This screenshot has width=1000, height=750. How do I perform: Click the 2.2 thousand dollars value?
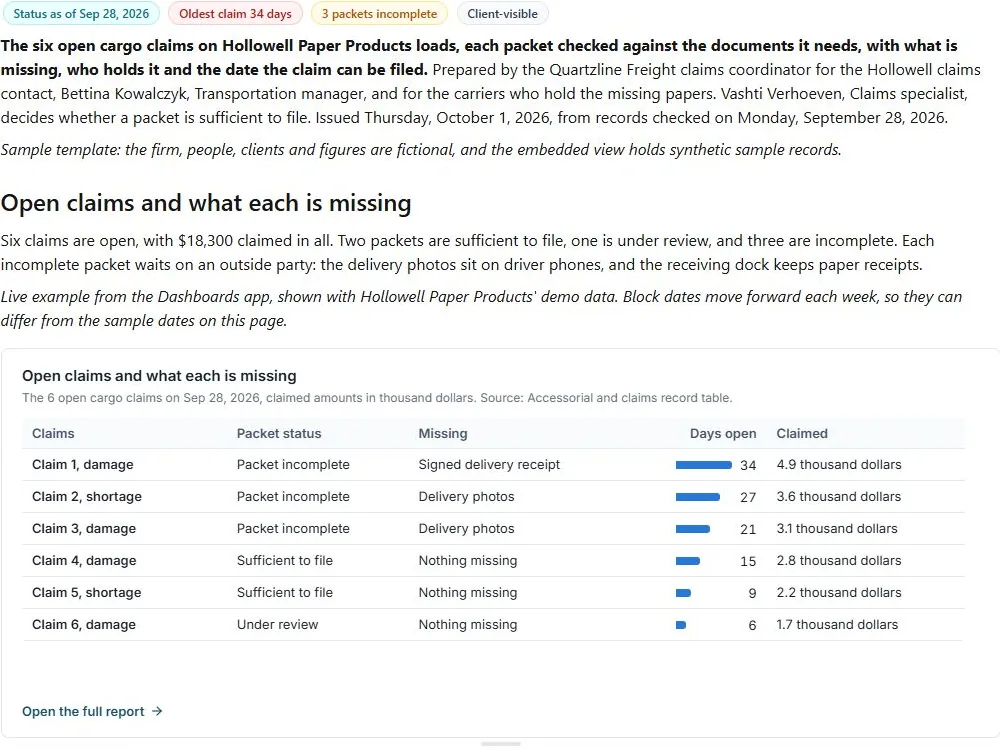point(839,592)
